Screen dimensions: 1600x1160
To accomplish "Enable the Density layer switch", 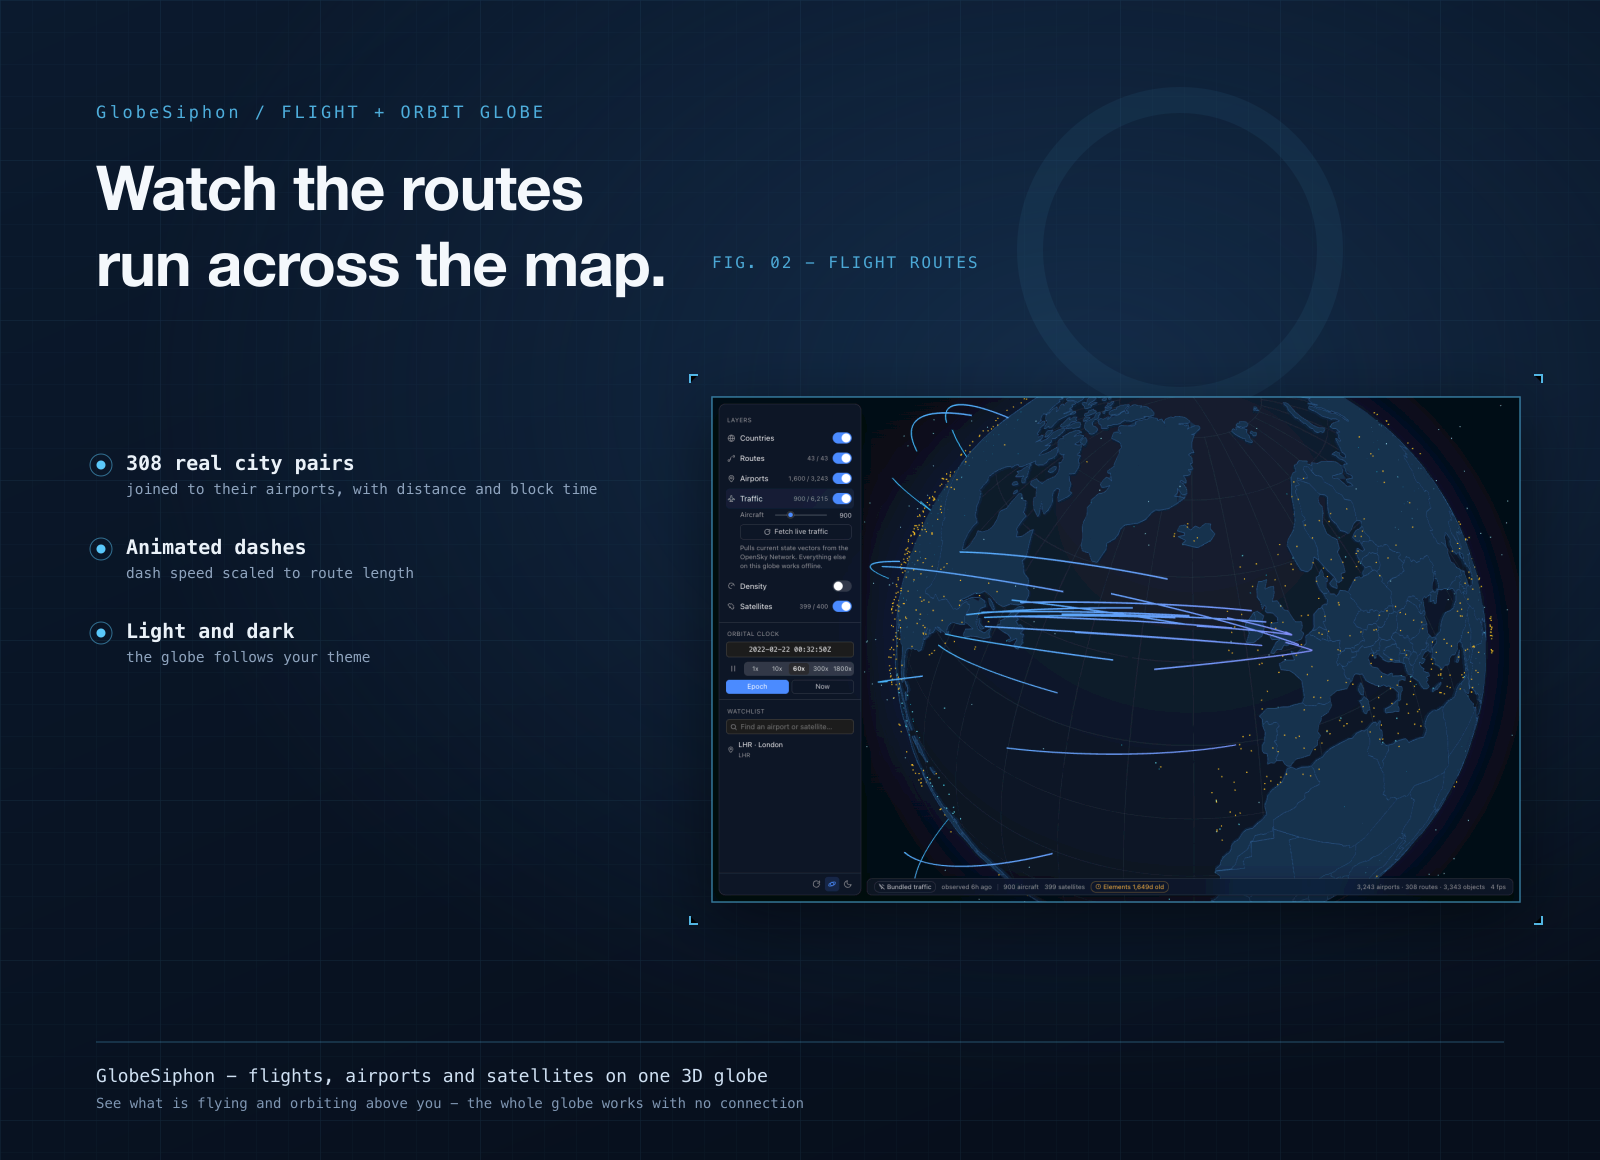I will click(842, 586).
